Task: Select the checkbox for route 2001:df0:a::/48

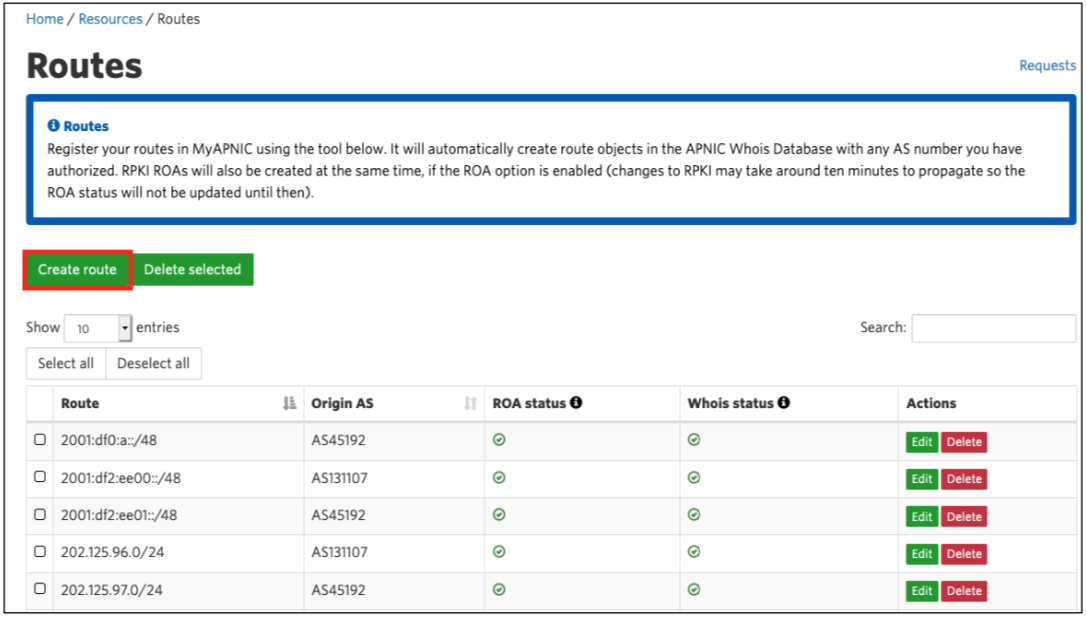Action: 40,439
